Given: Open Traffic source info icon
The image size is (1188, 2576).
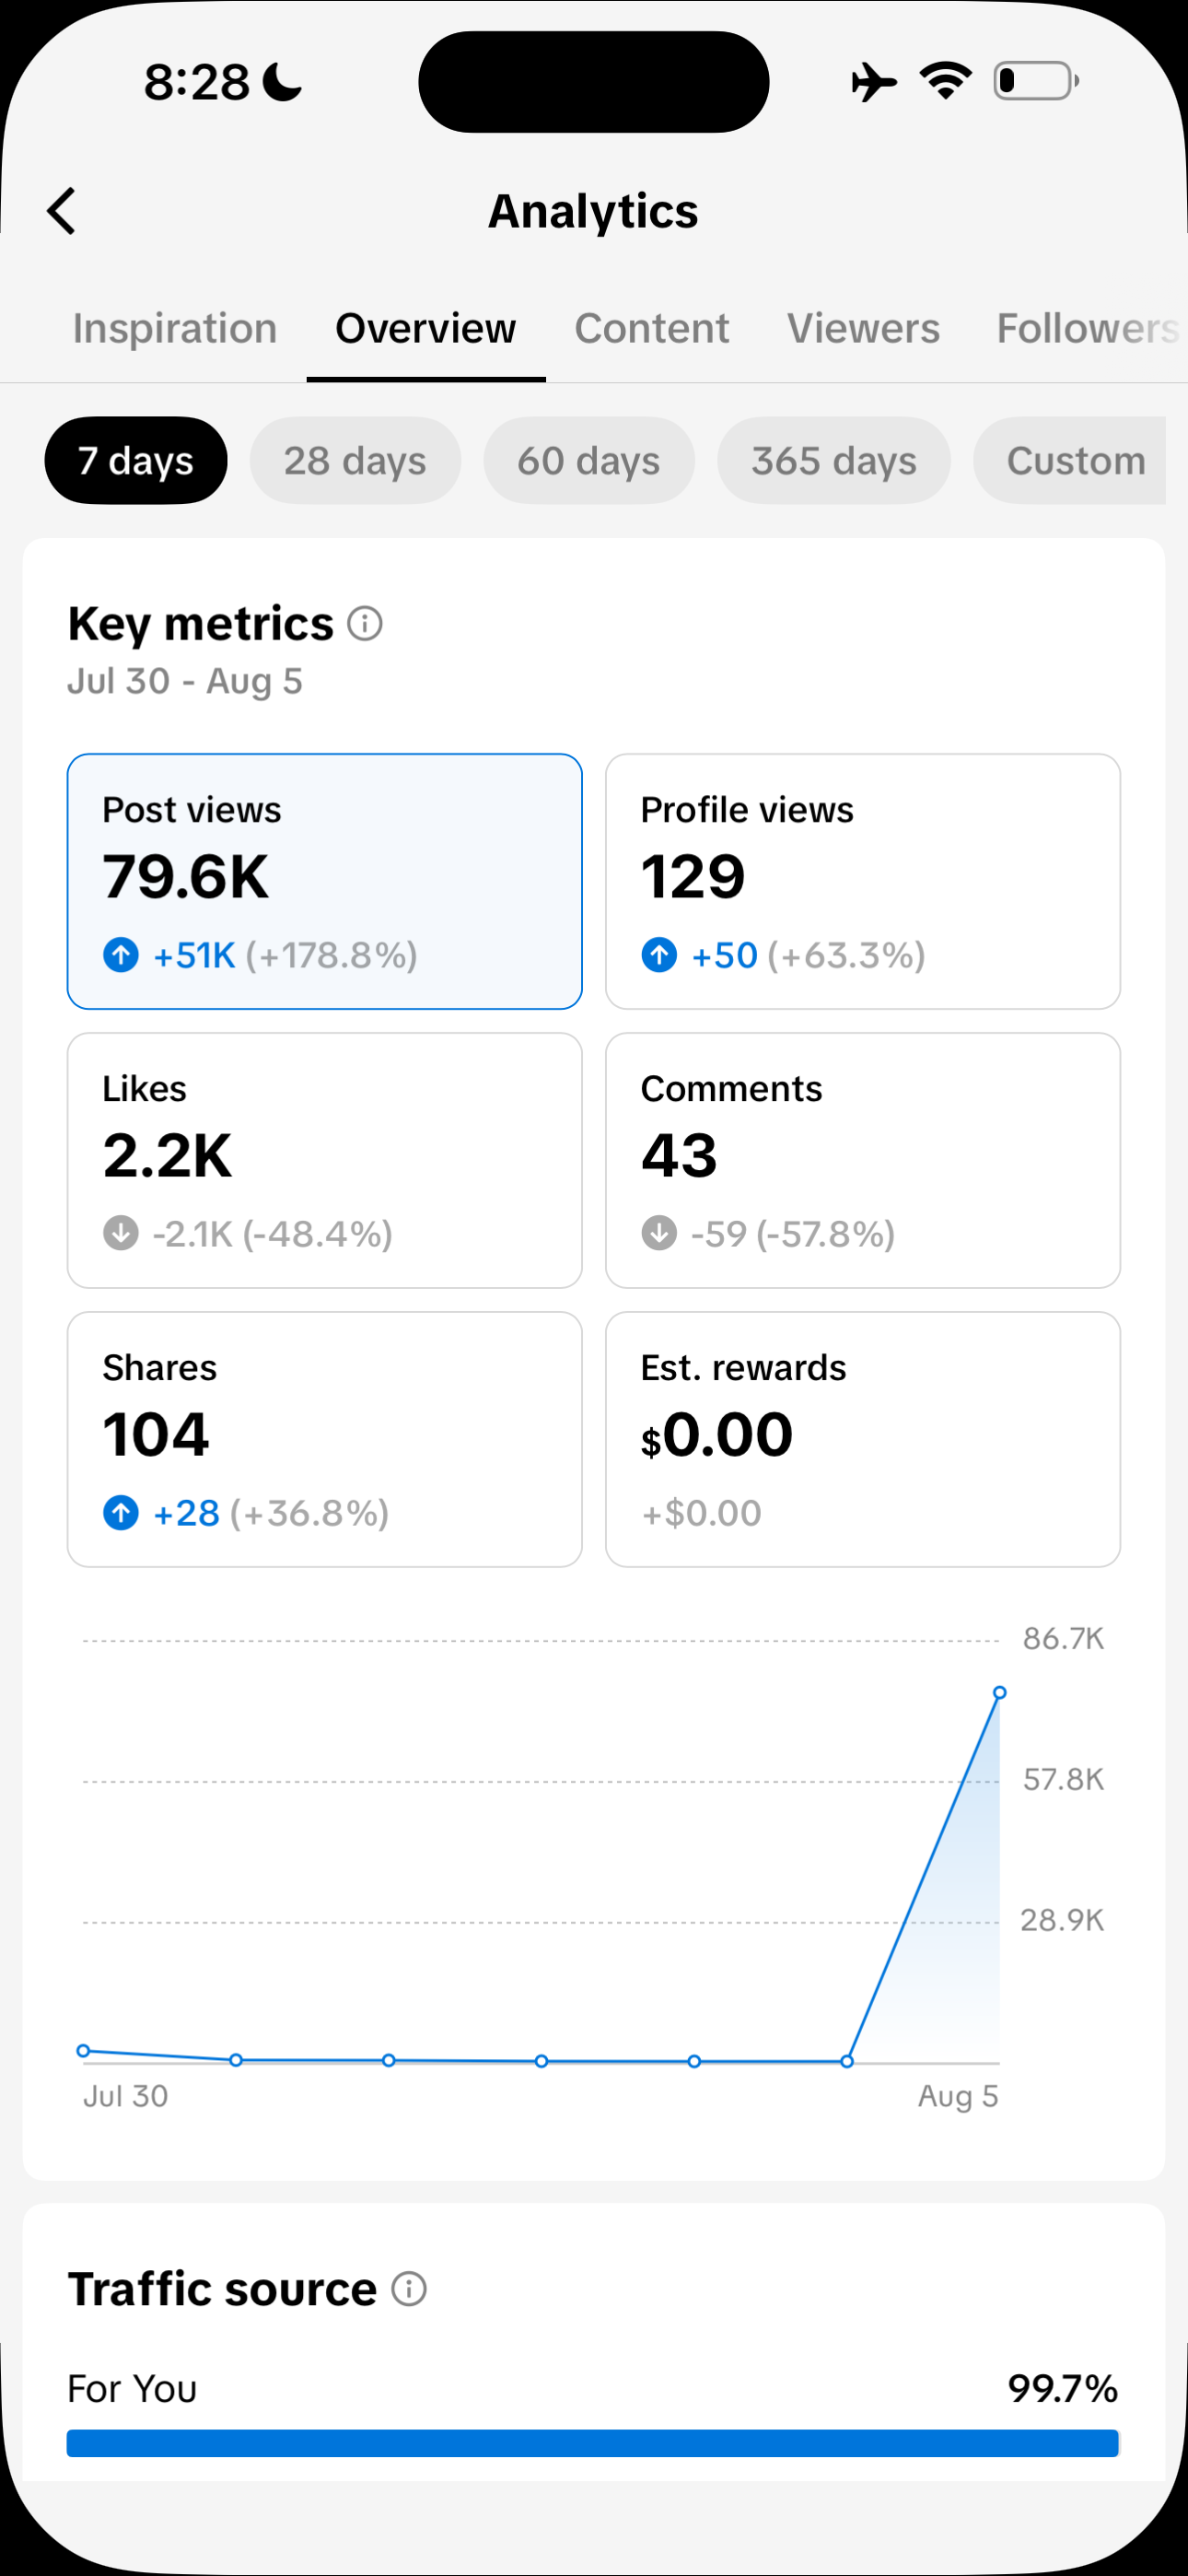Looking at the screenshot, I should pyautogui.click(x=409, y=2289).
